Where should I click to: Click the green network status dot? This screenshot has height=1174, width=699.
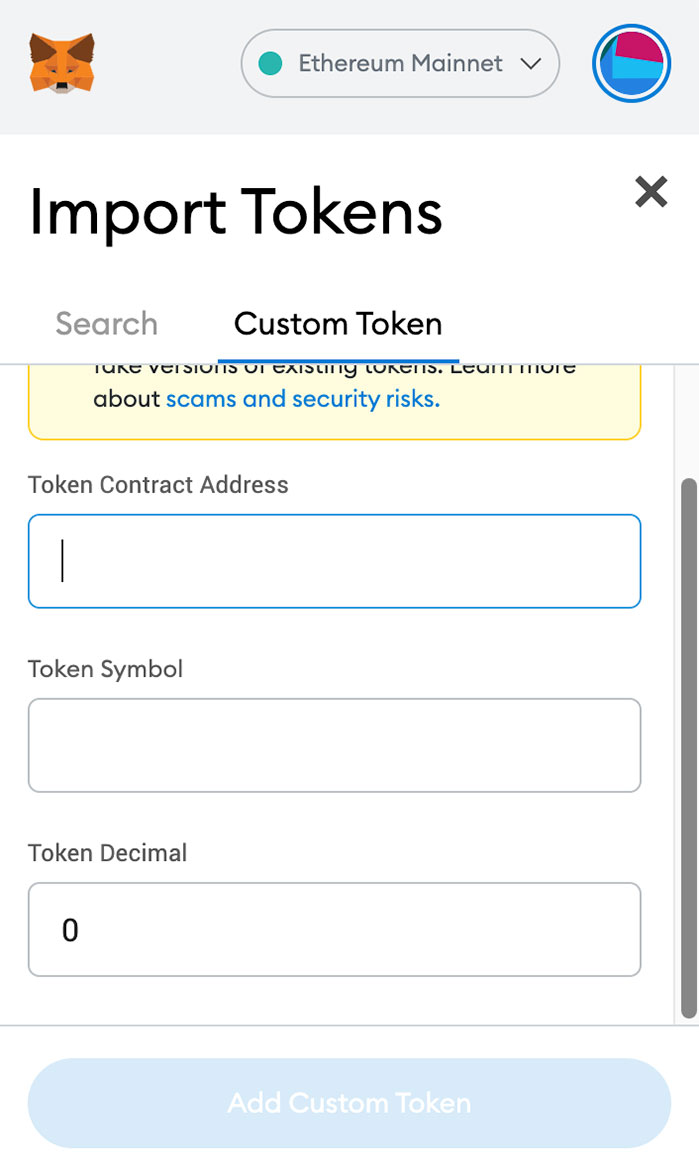pyautogui.click(x=270, y=64)
